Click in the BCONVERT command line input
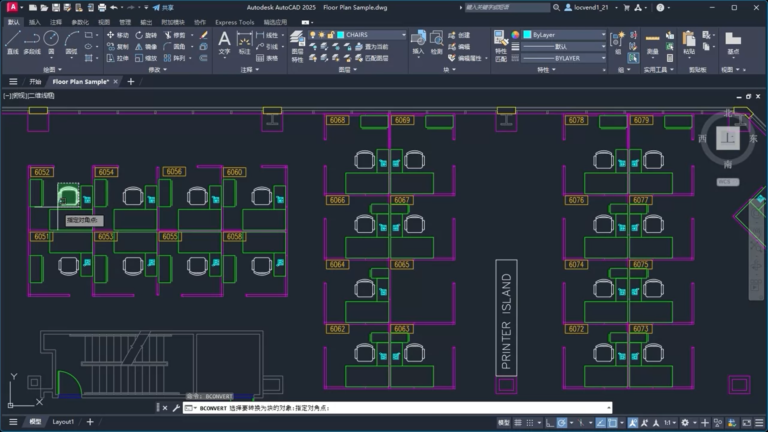Screen dimensions: 768x432 [397, 408]
